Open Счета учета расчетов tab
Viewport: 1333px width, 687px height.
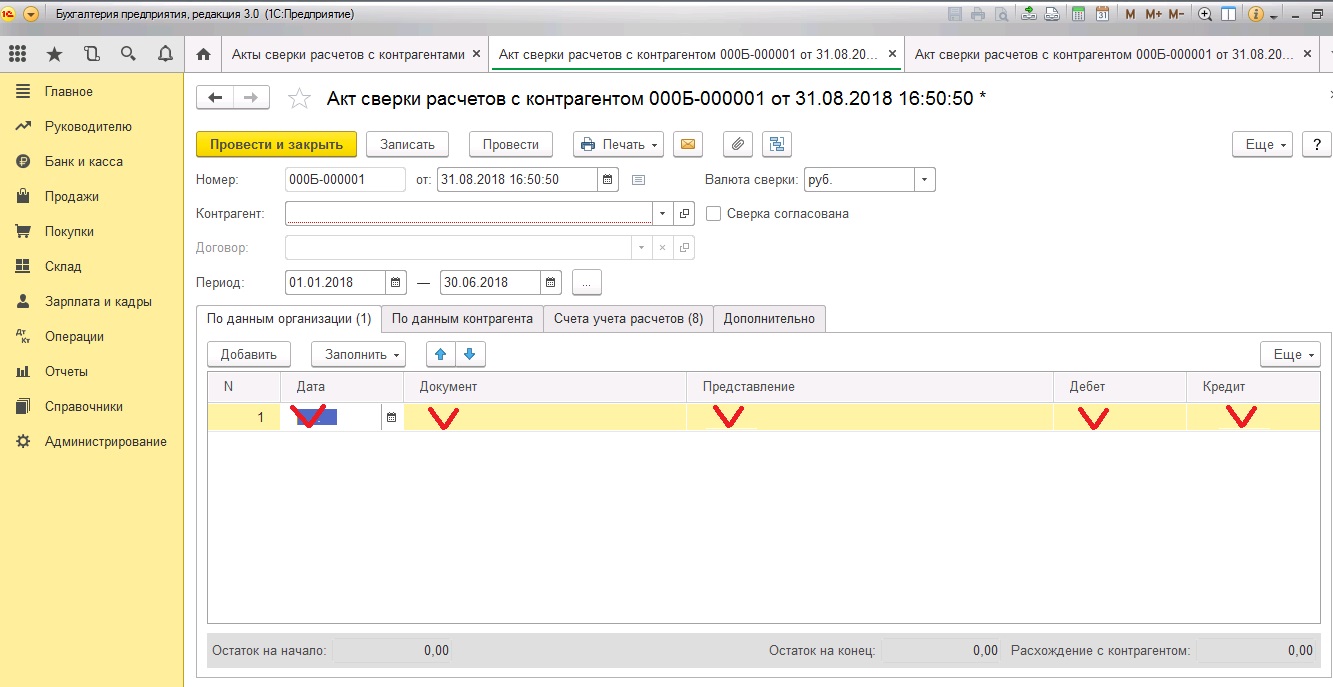point(627,319)
